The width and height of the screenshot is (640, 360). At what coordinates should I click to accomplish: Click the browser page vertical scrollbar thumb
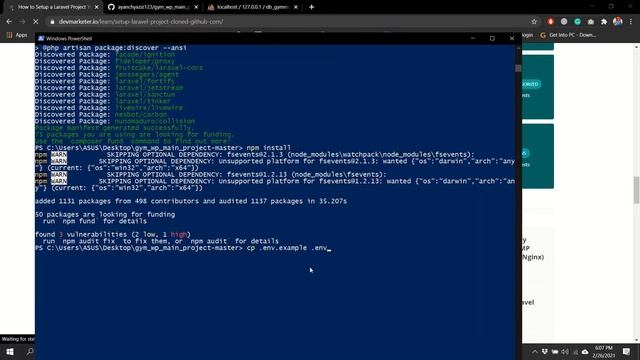636,190
